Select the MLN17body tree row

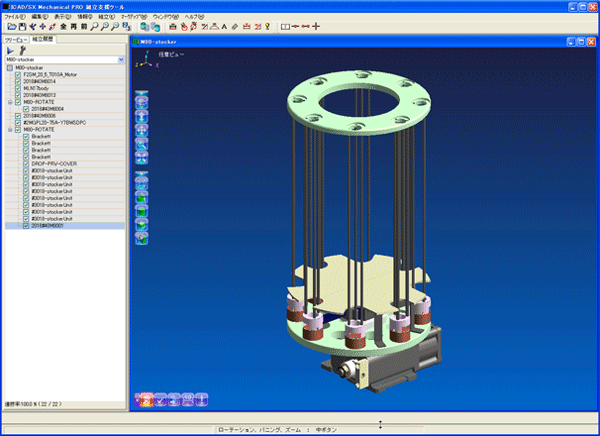pyautogui.click(x=65, y=88)
